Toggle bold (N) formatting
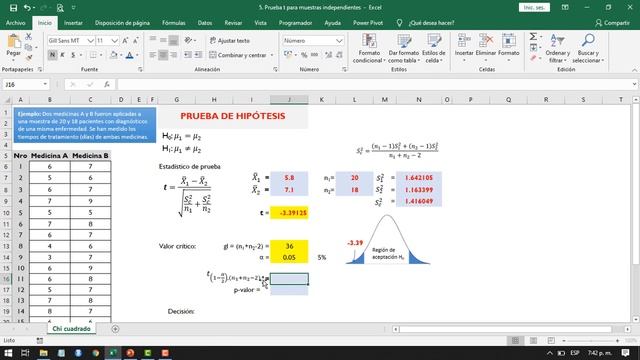This screenshot has height=360, width=640. [x=52, y=55]
